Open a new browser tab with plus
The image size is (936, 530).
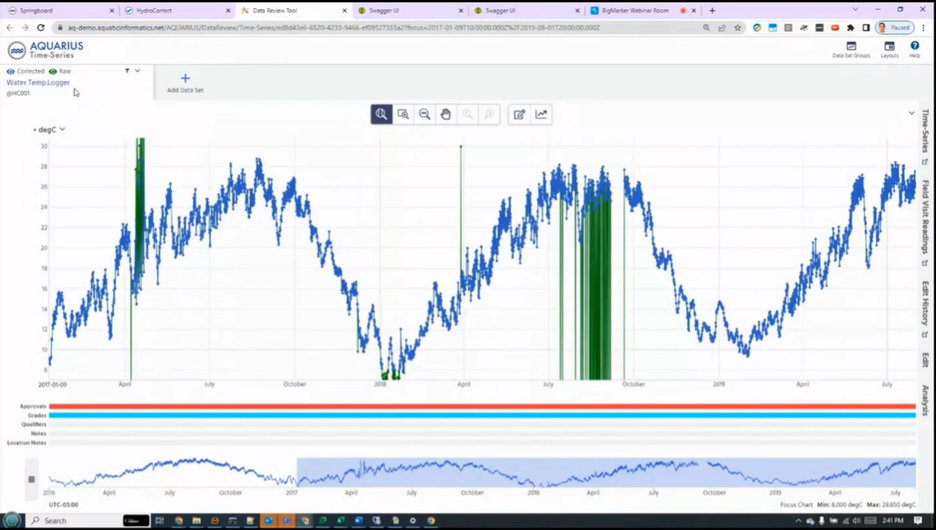point(712,10)
